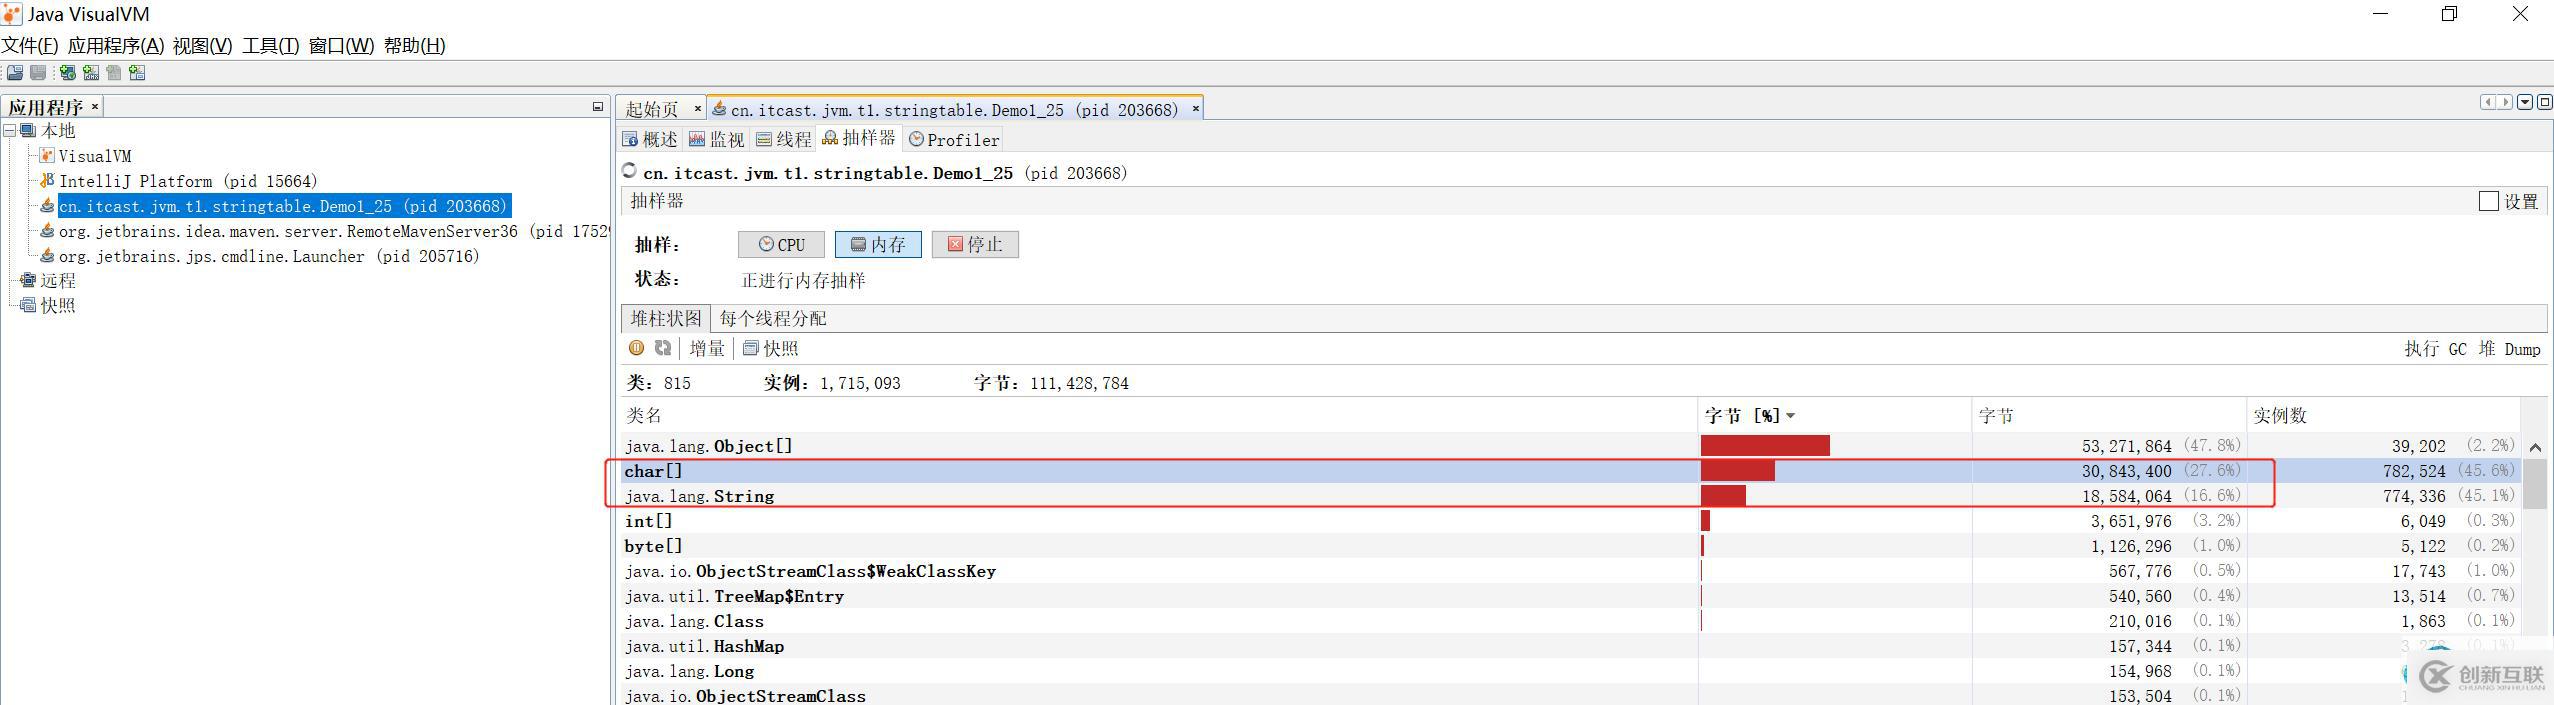Collapse the Local (本地) tree node
The image size is (2554, 705).
click(9, 130)
